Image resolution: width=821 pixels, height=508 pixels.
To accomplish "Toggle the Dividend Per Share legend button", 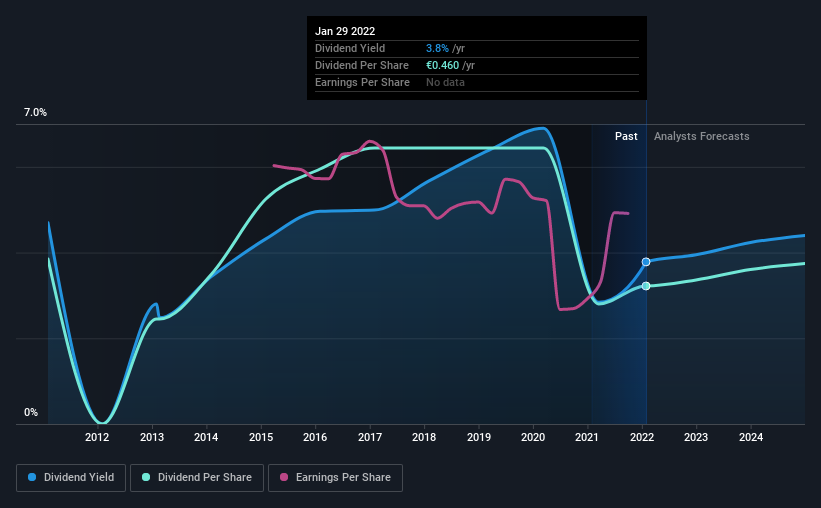I will pyautogui.click(x=197, y=478).
